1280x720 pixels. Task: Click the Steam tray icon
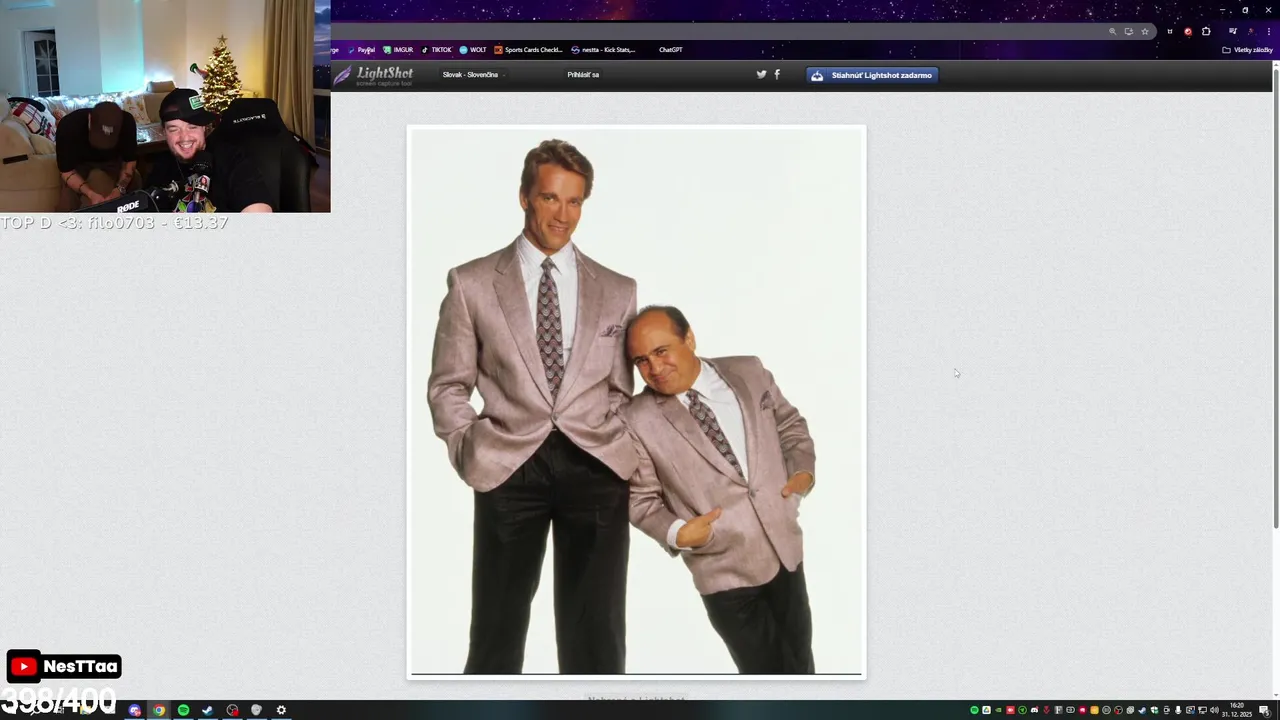point(1142,710)
